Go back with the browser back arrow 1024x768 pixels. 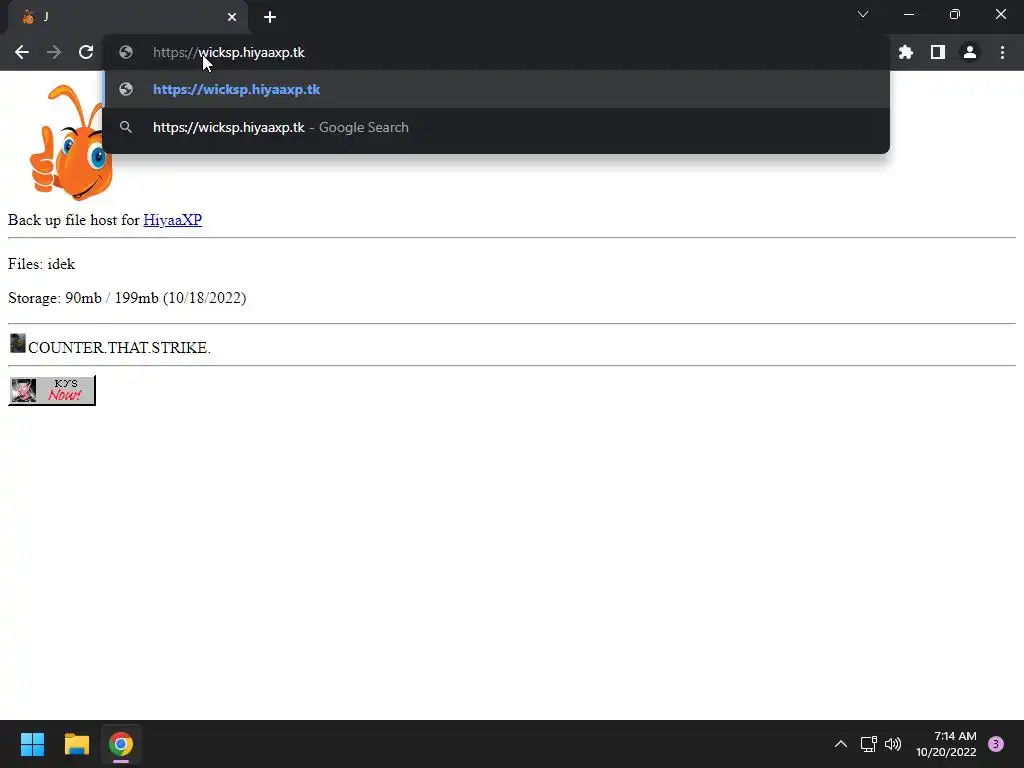pyautogui.click(x=22, y=52)
